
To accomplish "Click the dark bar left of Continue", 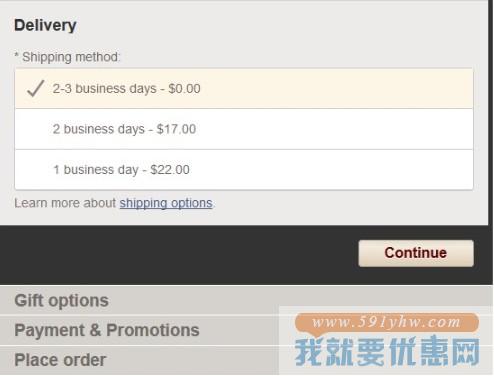I will point(178,255).
